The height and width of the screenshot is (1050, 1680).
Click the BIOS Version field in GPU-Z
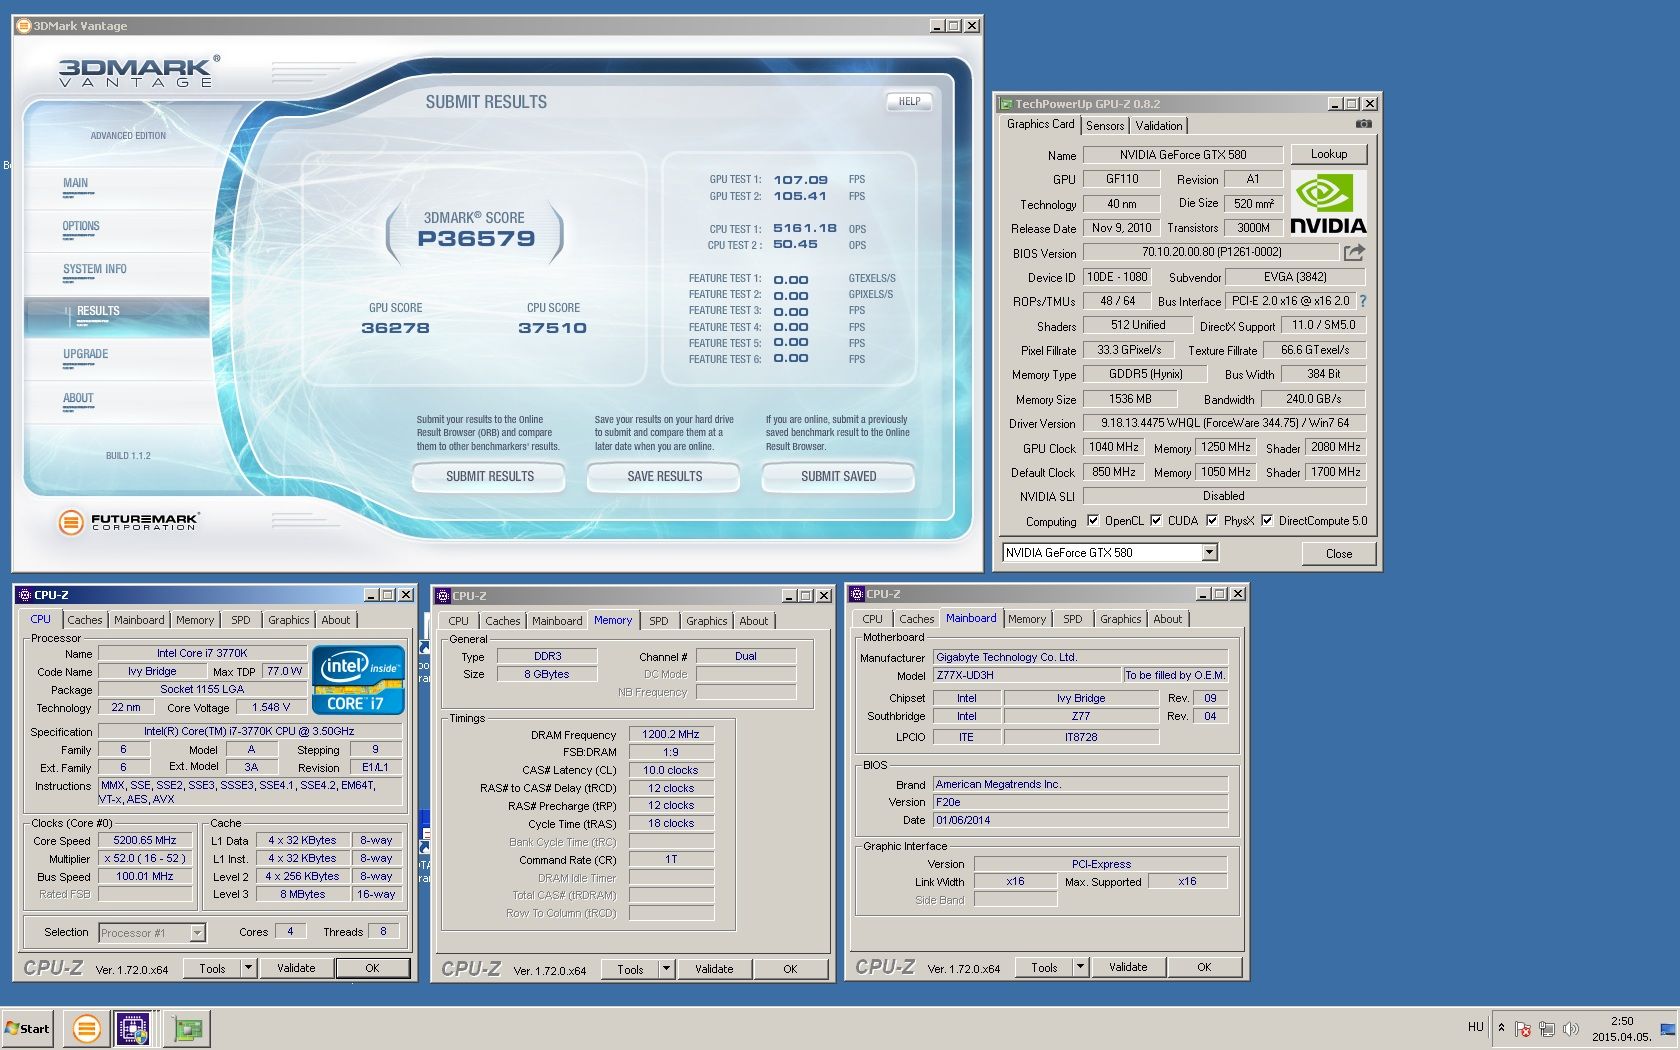pos(1211,253)
